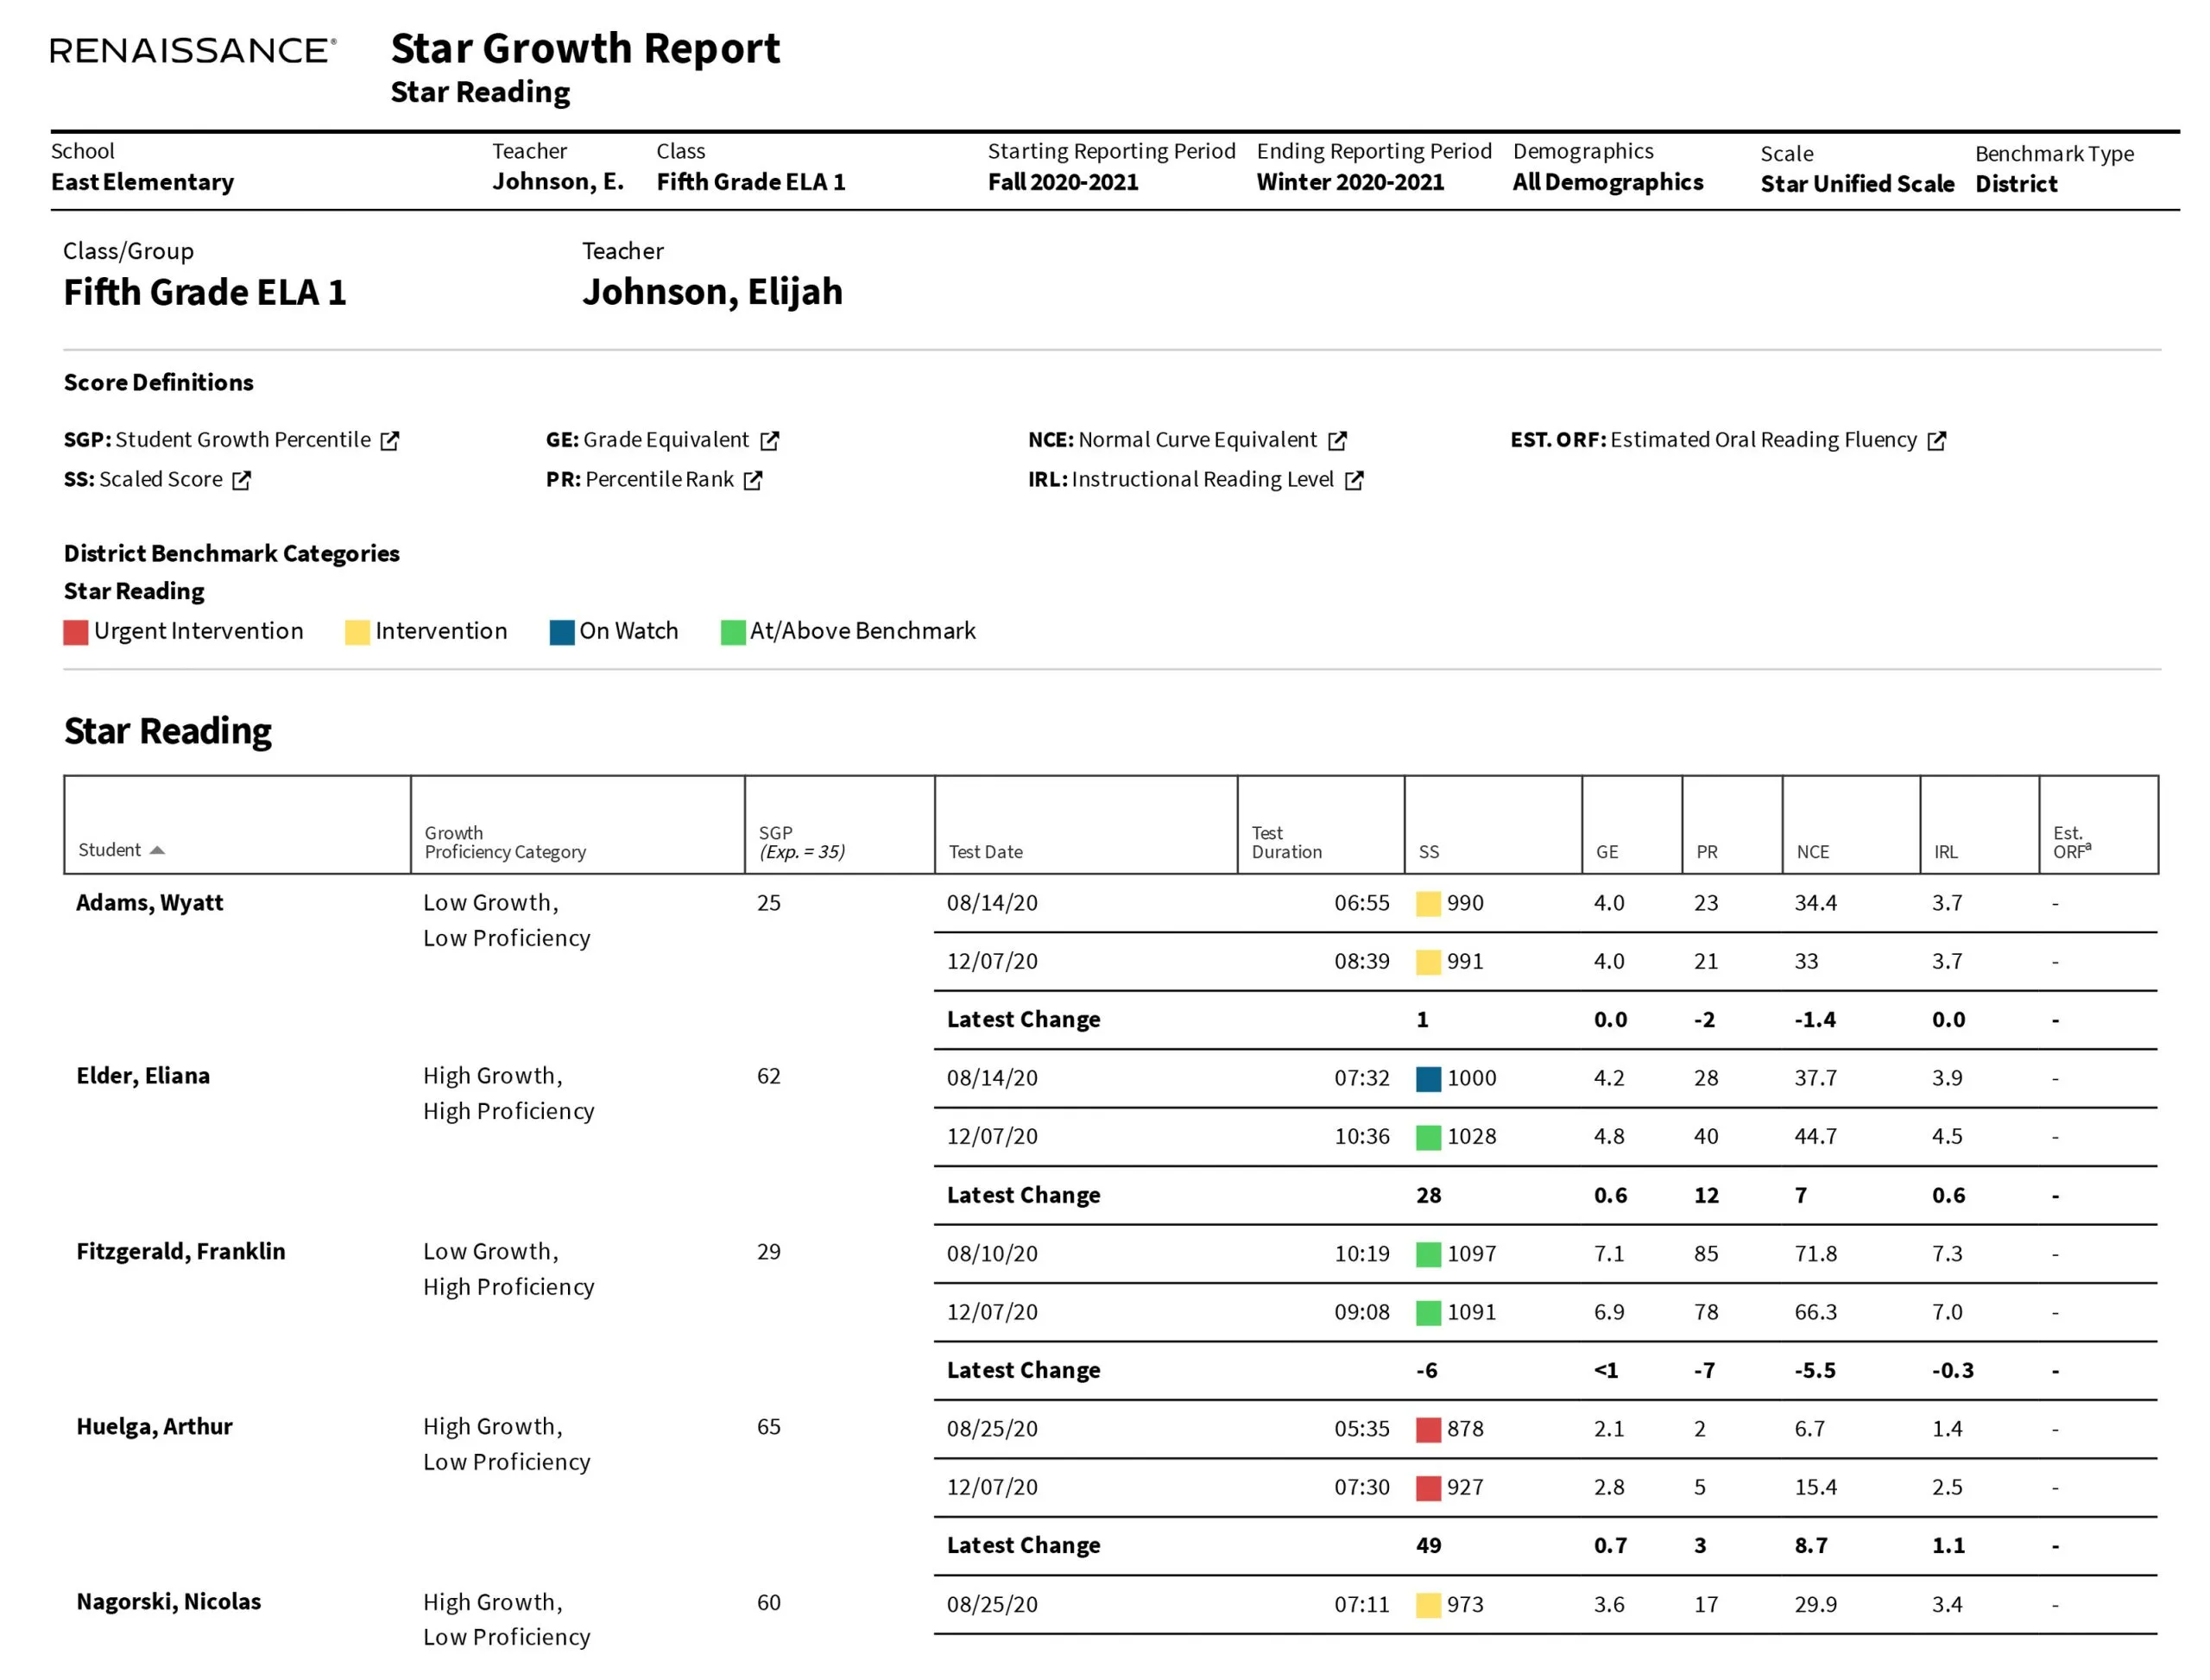Click Huelga, Arthur's Latest Change row
The height and width of the screenshot is (1680, 2210).
(1023, 1545)
